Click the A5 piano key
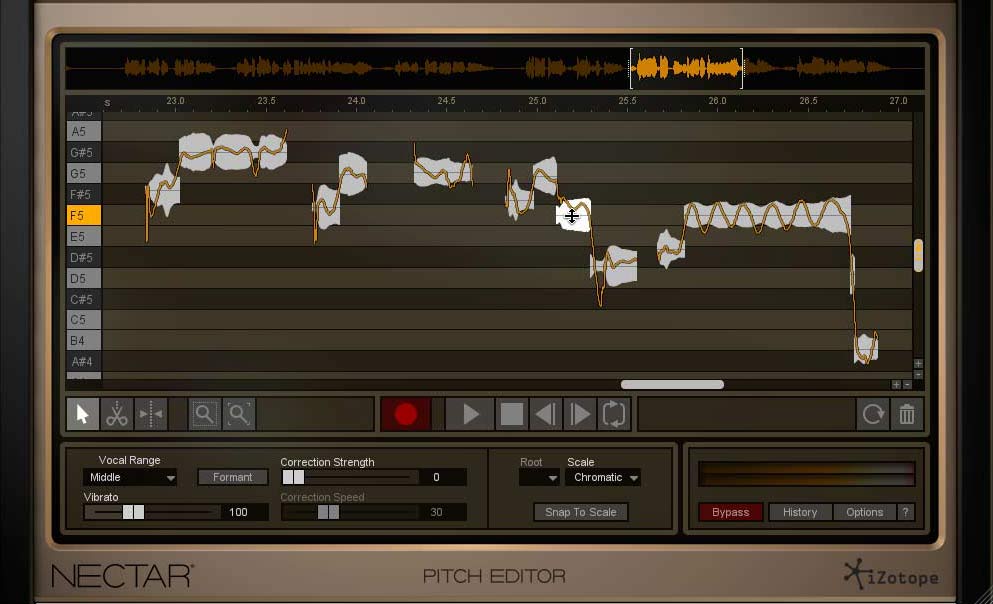 [x=84, y=132]
